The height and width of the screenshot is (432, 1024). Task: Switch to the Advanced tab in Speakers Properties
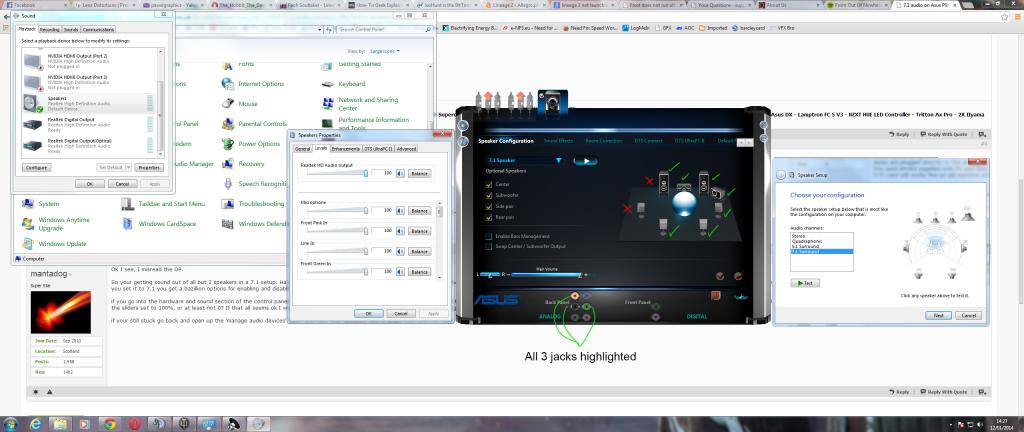point(406,149)
